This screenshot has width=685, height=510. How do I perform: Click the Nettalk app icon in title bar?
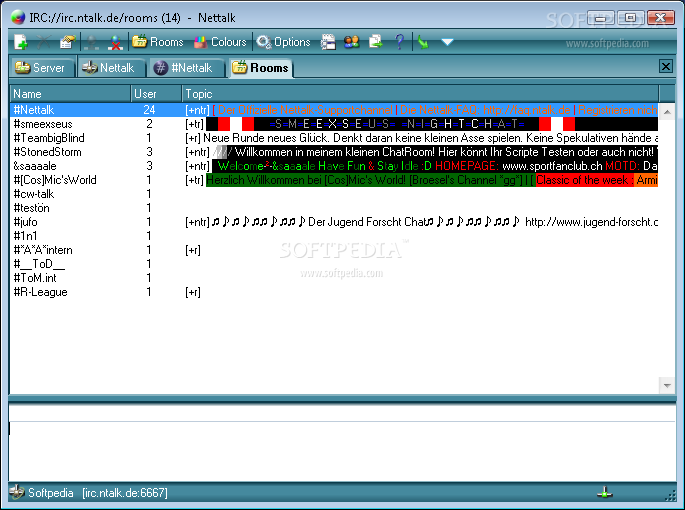[18, 17]
